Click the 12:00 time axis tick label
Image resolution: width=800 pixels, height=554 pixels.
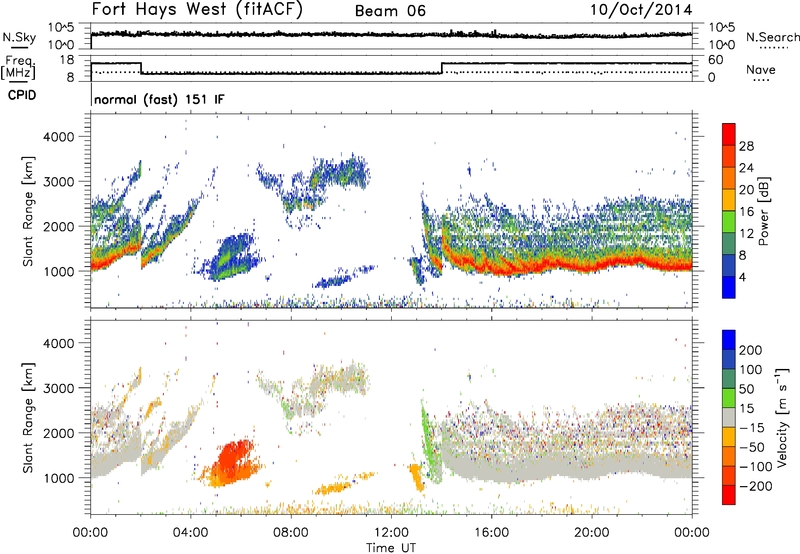[391, 533]
